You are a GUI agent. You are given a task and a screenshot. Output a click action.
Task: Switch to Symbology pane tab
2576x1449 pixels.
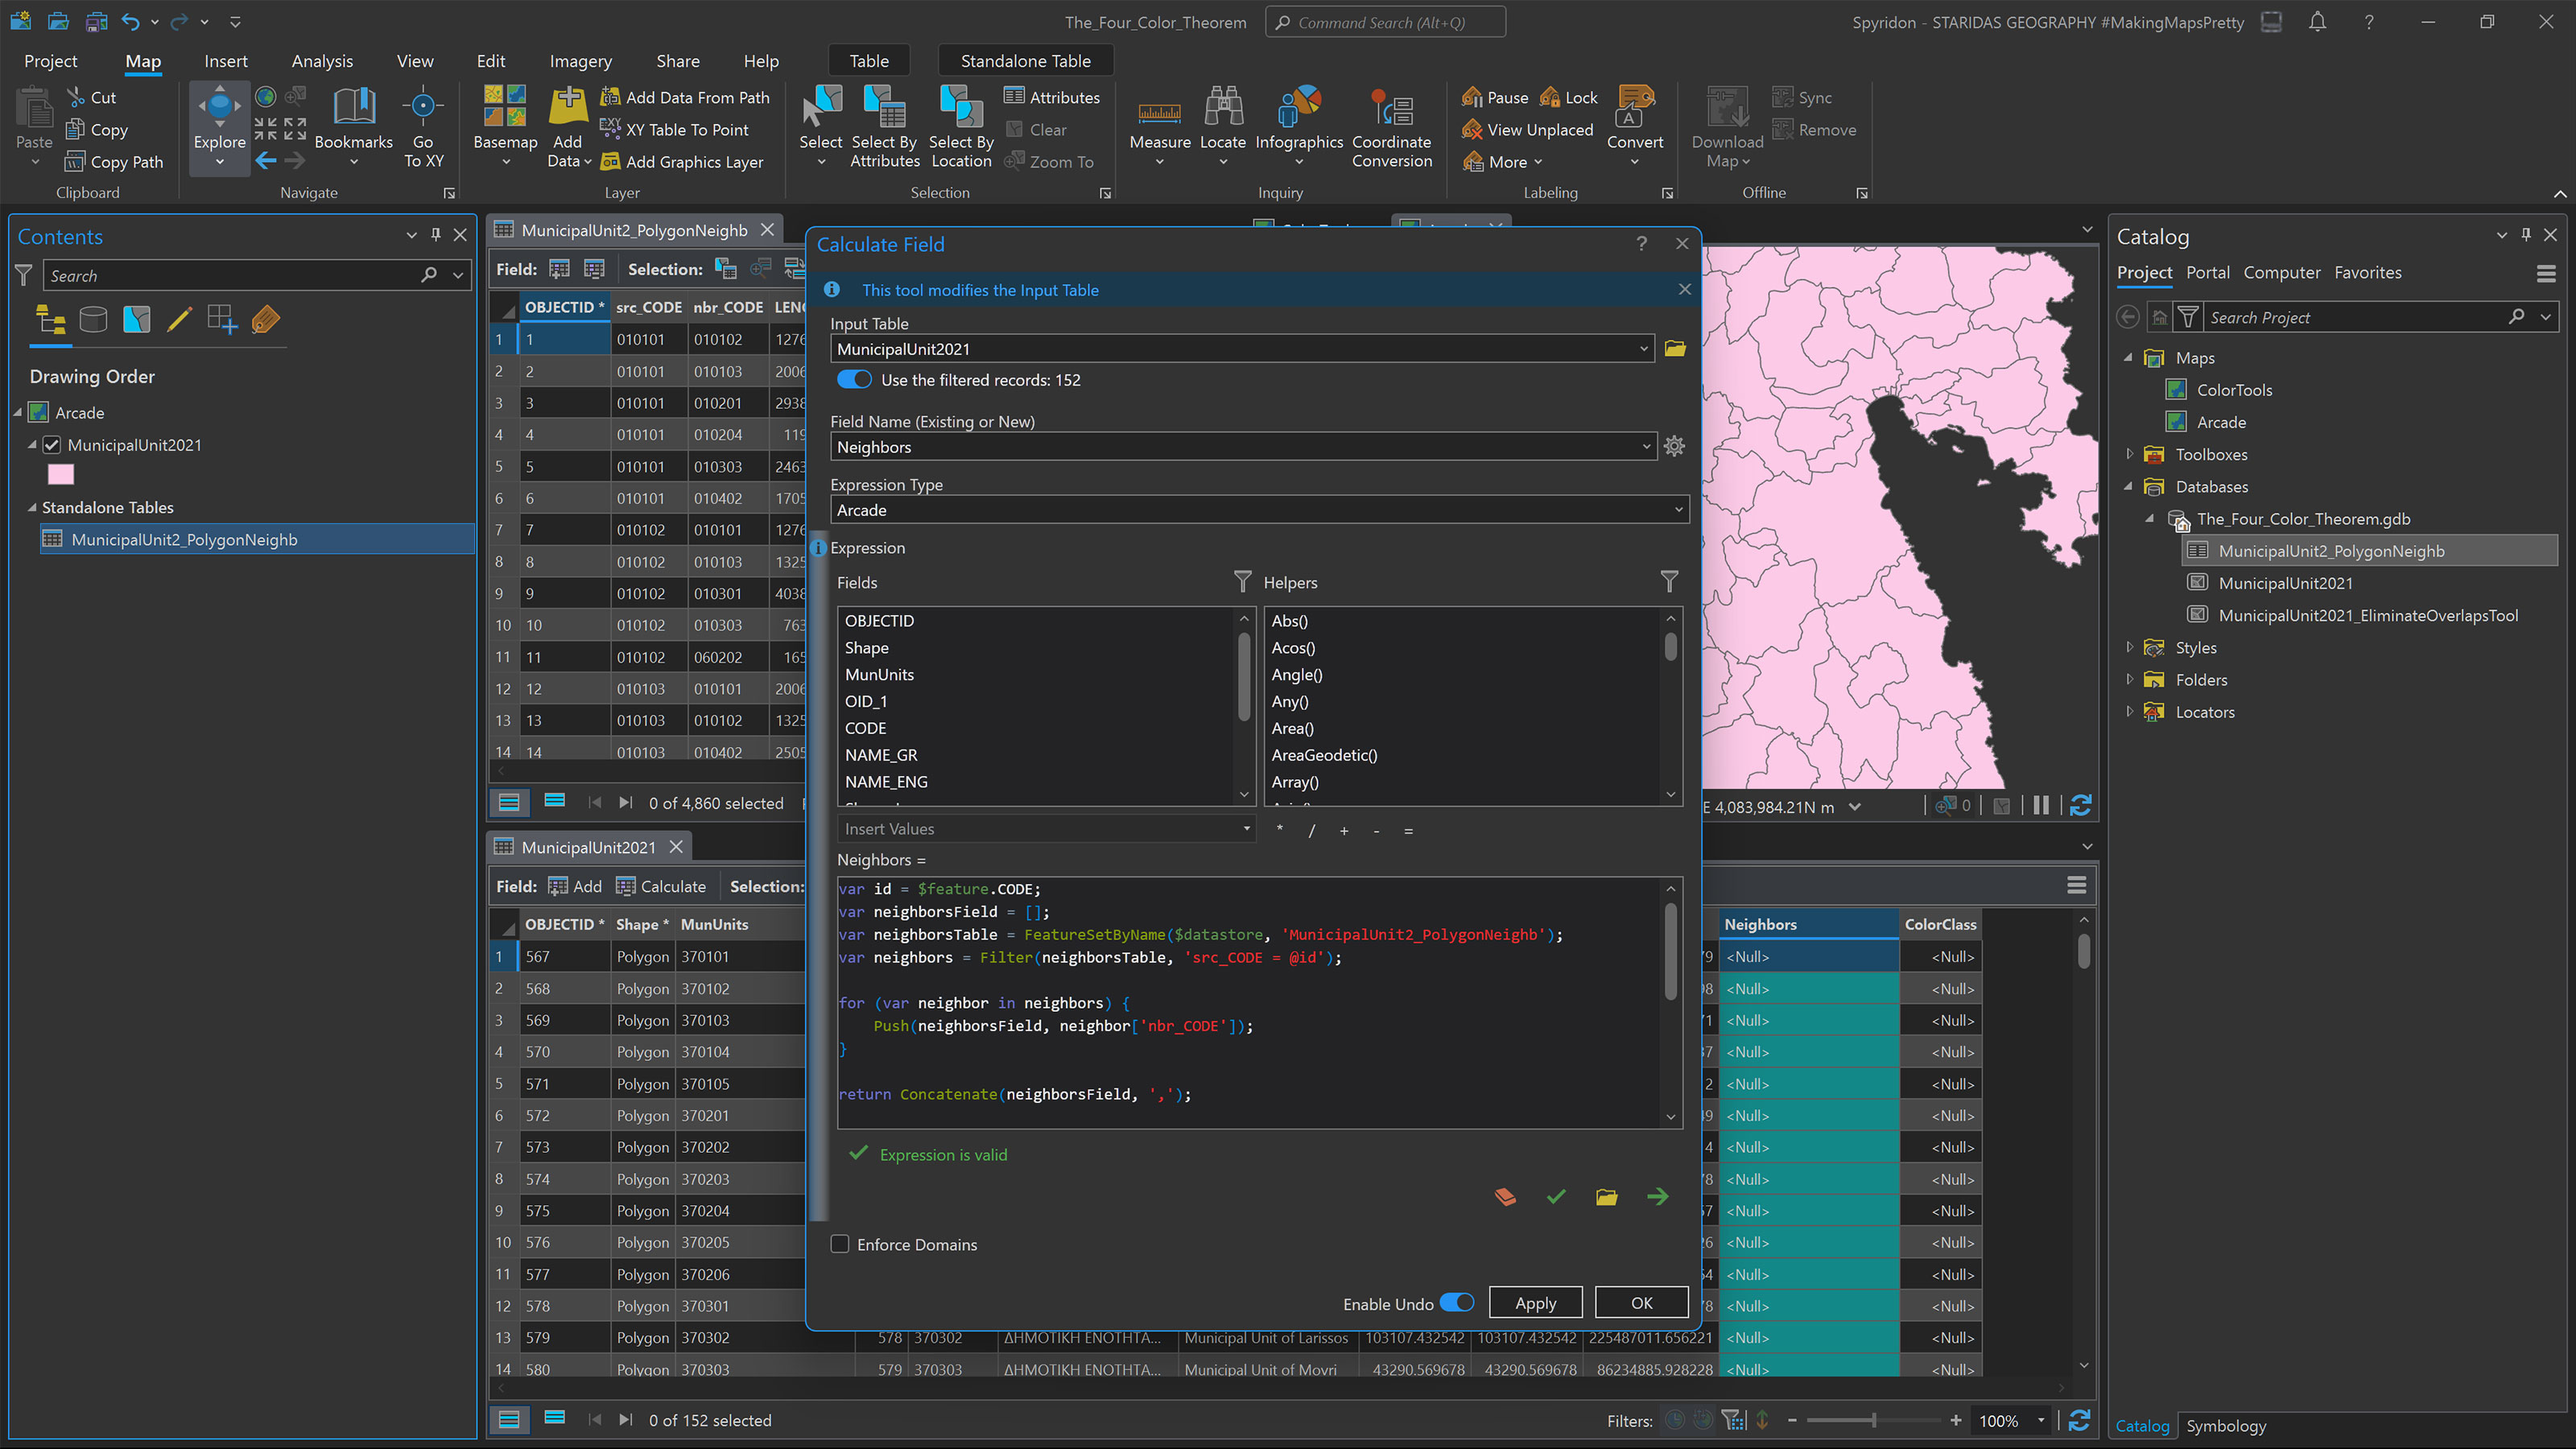point(2225,1426)
